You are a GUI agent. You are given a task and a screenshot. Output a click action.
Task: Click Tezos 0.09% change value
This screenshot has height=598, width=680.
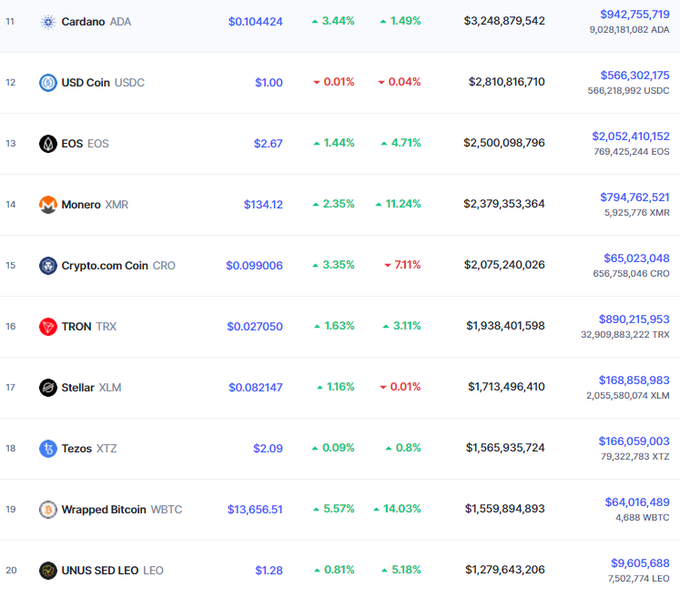point(338,448)
